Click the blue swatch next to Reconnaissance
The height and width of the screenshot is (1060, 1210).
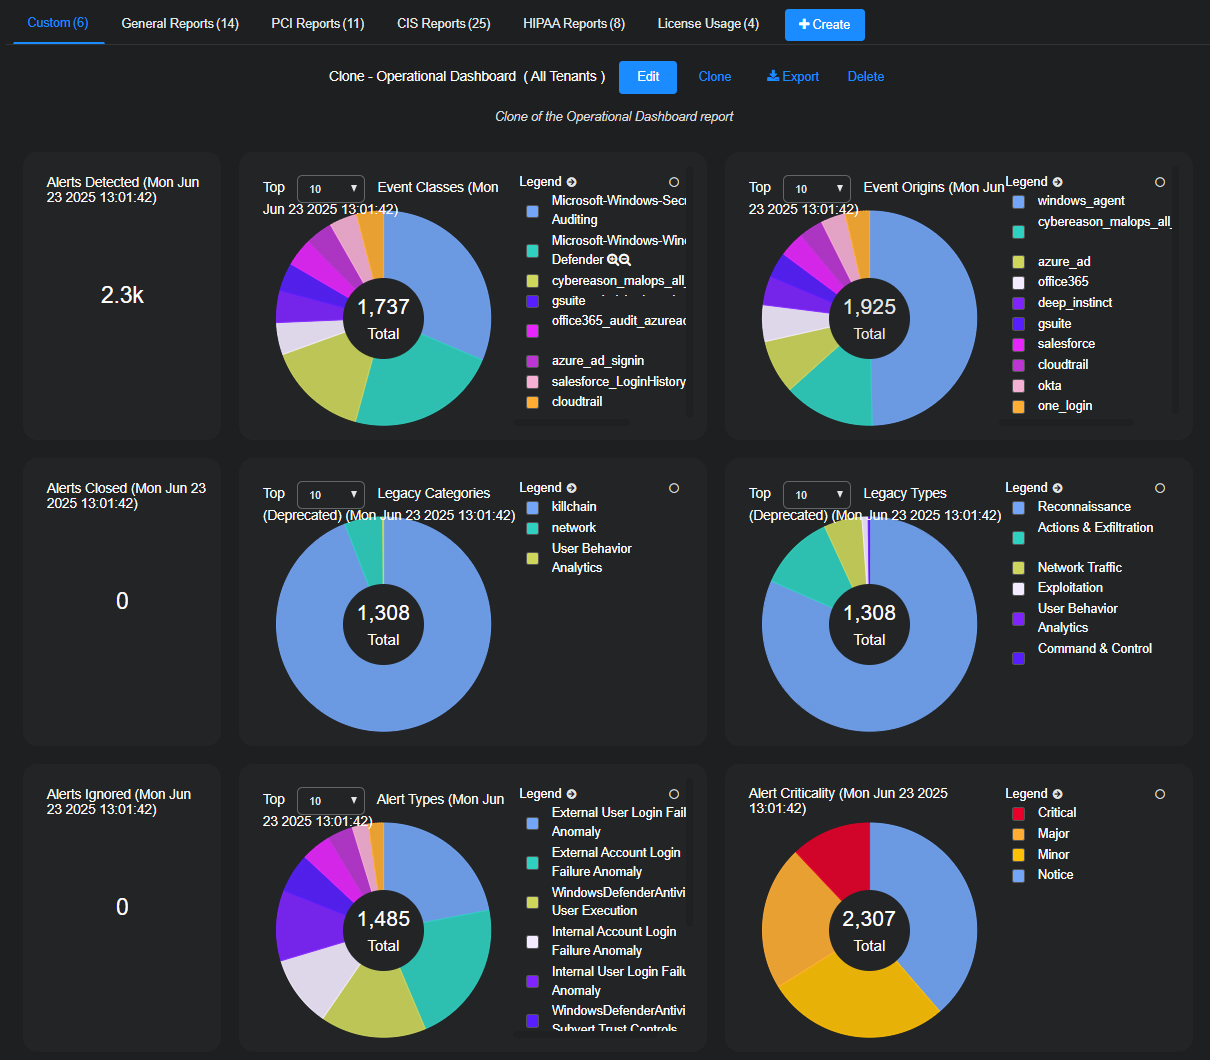1018,506
